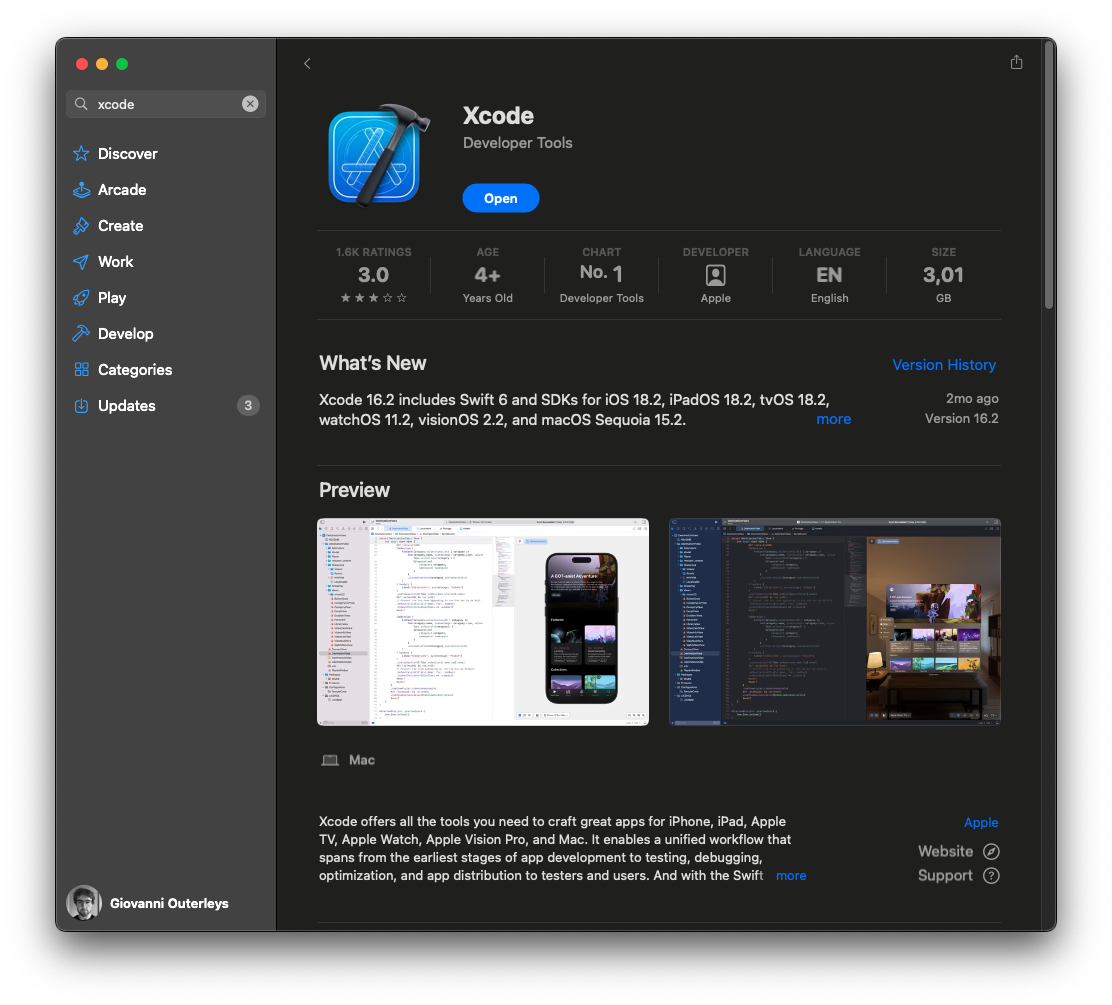Screen dimensions: 1112x1005
Task: Click the Support question mark icon
Action: point(991,875)
